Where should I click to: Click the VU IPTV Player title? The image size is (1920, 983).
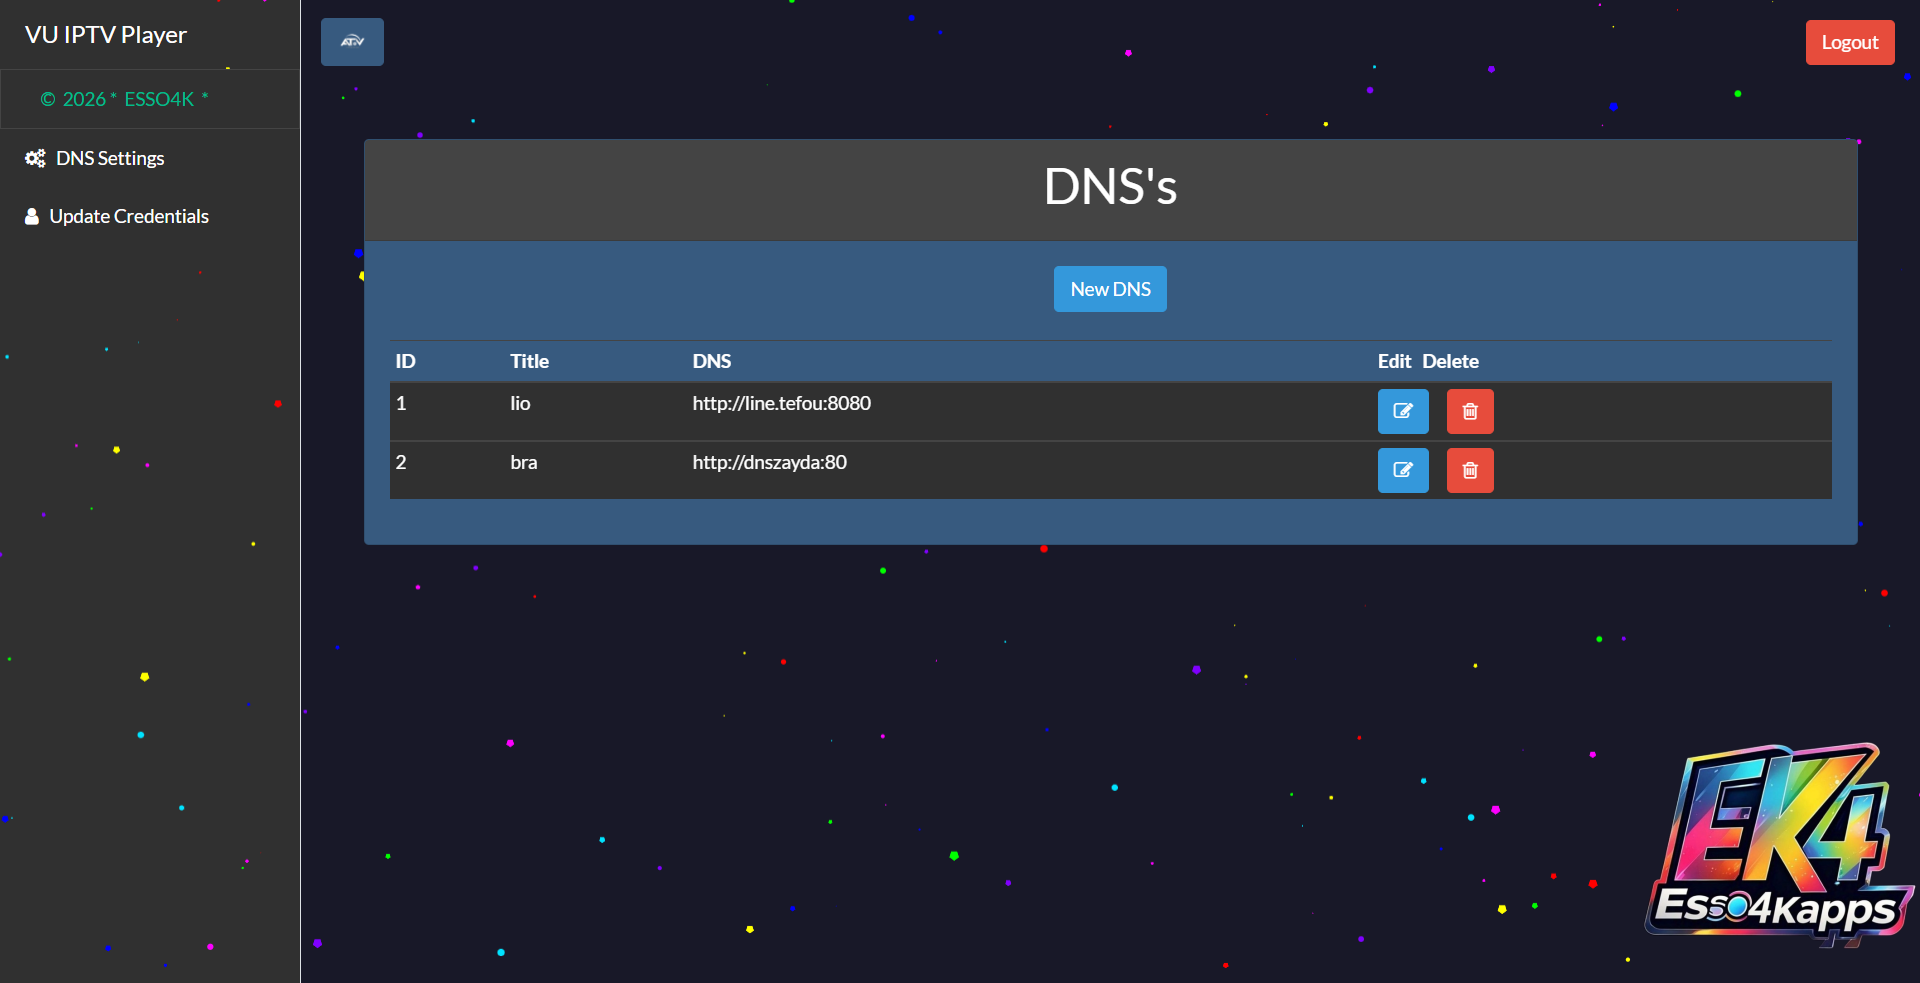106,35
